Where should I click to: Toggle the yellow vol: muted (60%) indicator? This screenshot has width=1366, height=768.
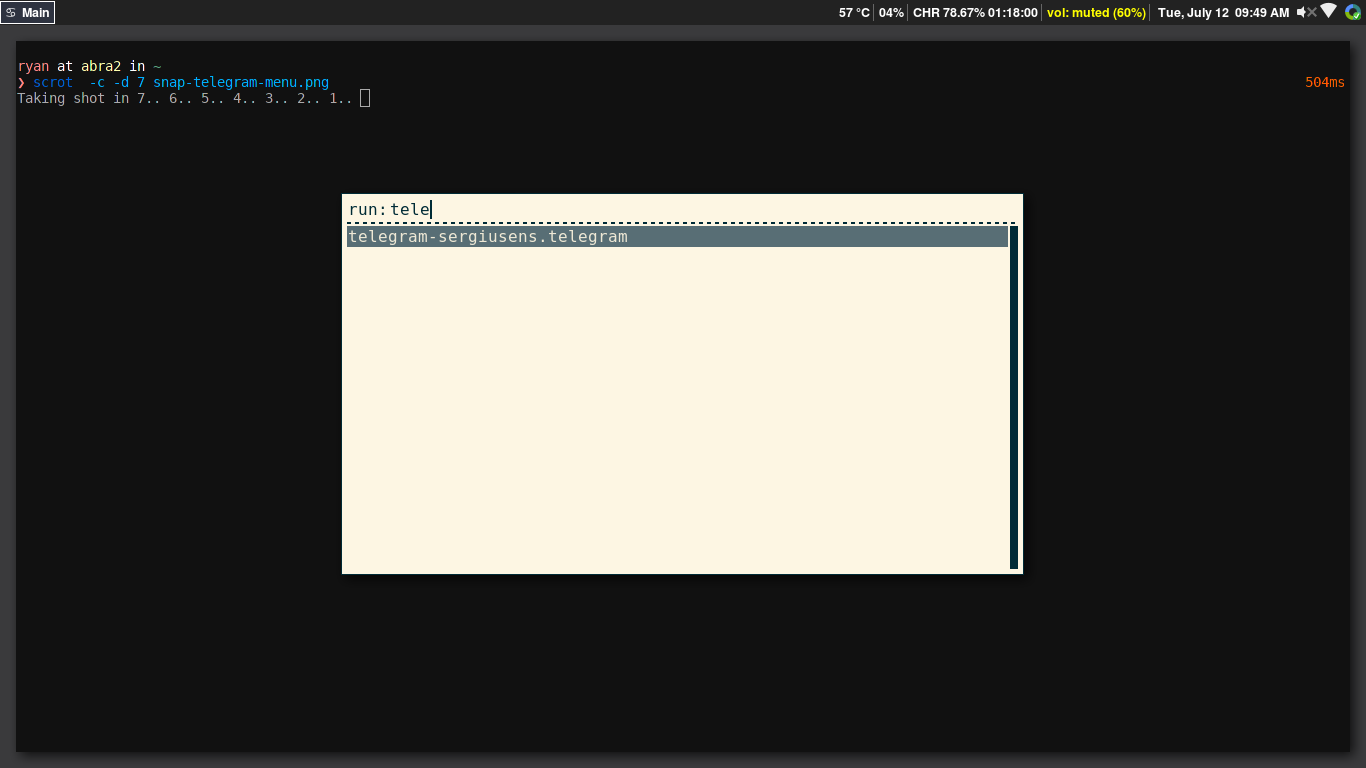pyautogui.click(x=1096, y=13)
